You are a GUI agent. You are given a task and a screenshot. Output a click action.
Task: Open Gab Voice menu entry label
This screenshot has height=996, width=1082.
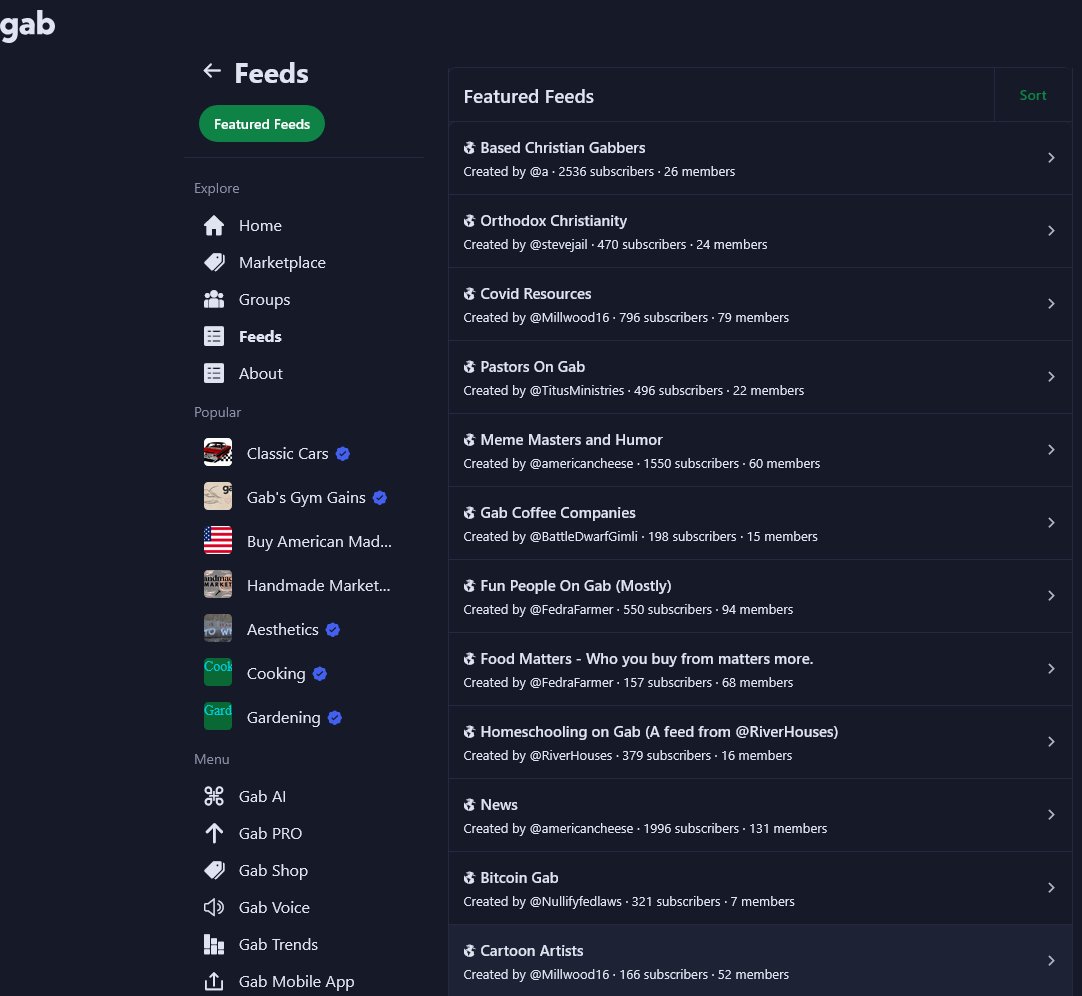pyautogui.click(x=274, y=907)
